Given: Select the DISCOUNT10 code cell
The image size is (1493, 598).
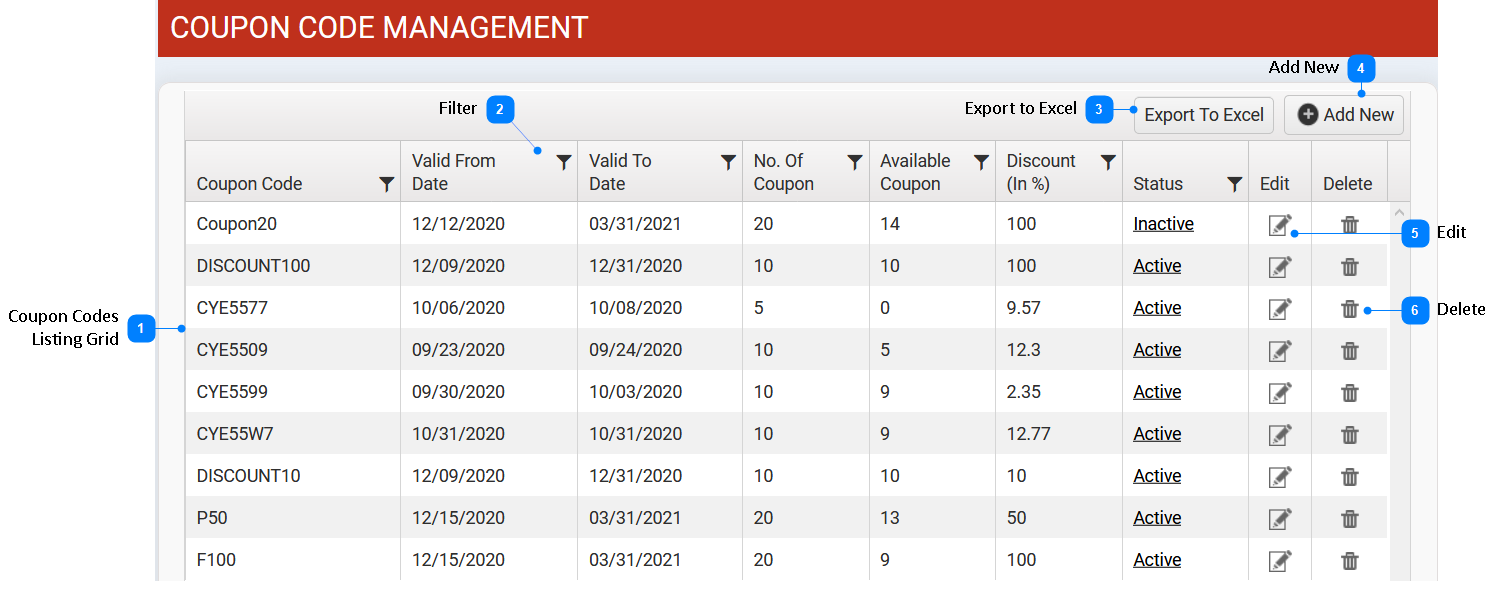Looking at the screenshot, I should point(293,476).
